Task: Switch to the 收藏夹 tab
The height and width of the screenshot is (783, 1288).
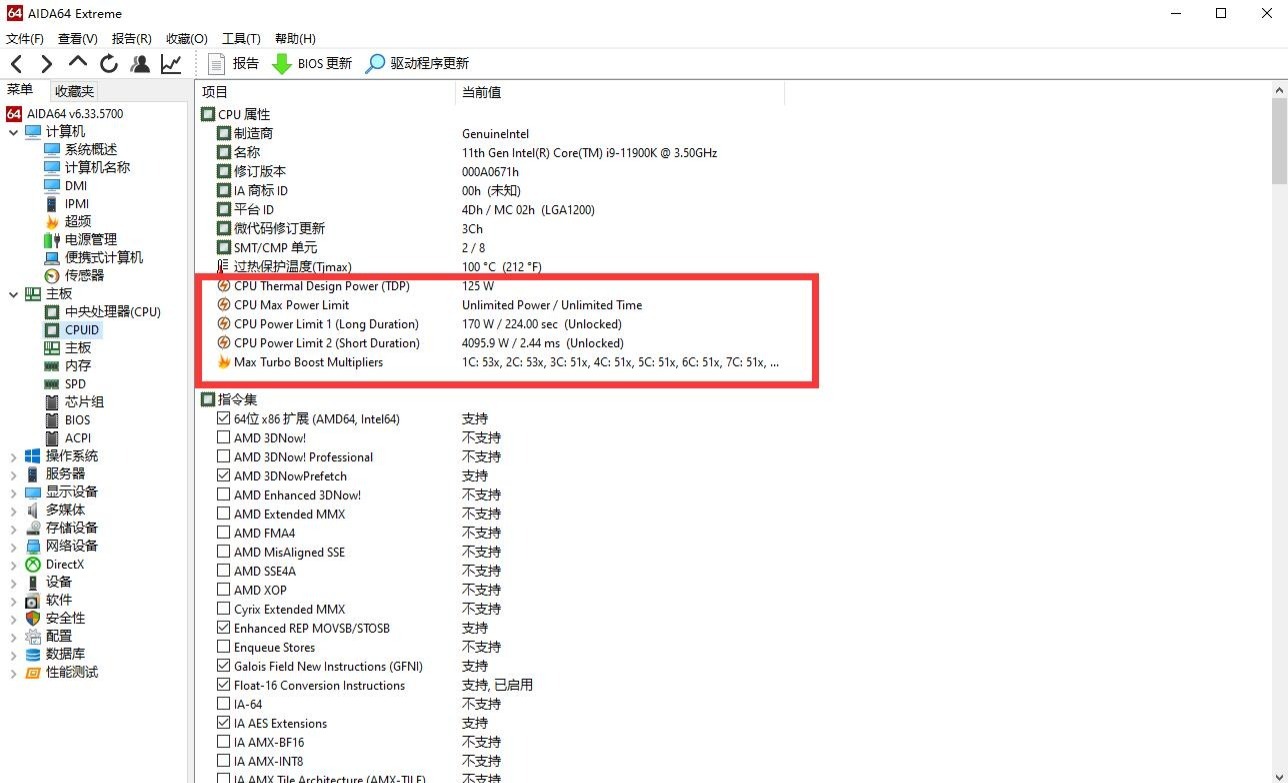Action: click(x=74, y=91)
